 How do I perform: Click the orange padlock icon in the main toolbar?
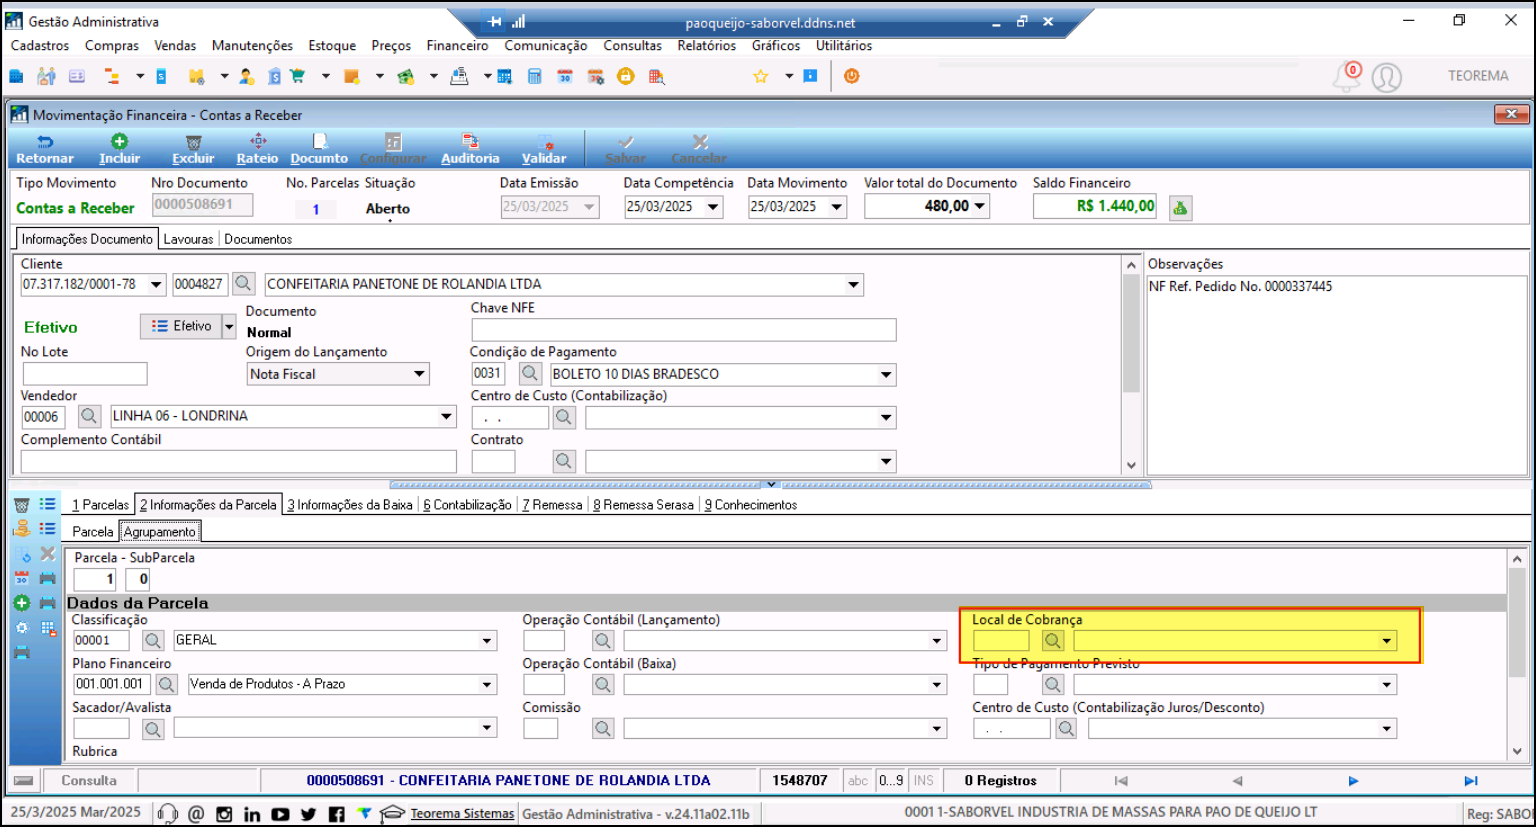(626, 76)
